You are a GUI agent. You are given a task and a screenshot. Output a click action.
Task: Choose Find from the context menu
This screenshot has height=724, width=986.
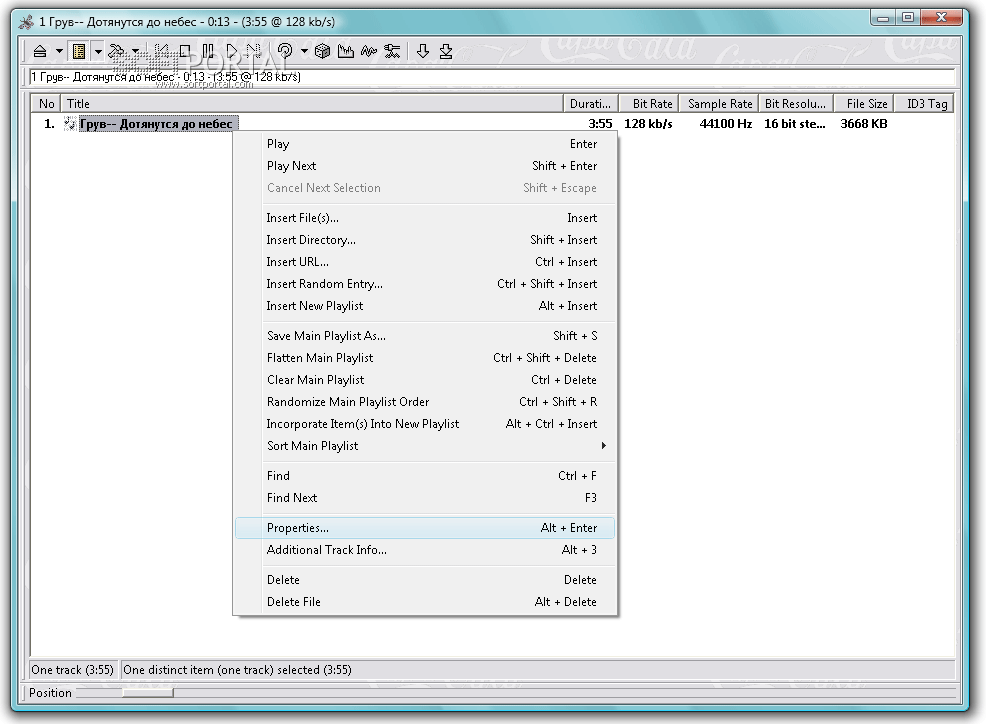425,476
